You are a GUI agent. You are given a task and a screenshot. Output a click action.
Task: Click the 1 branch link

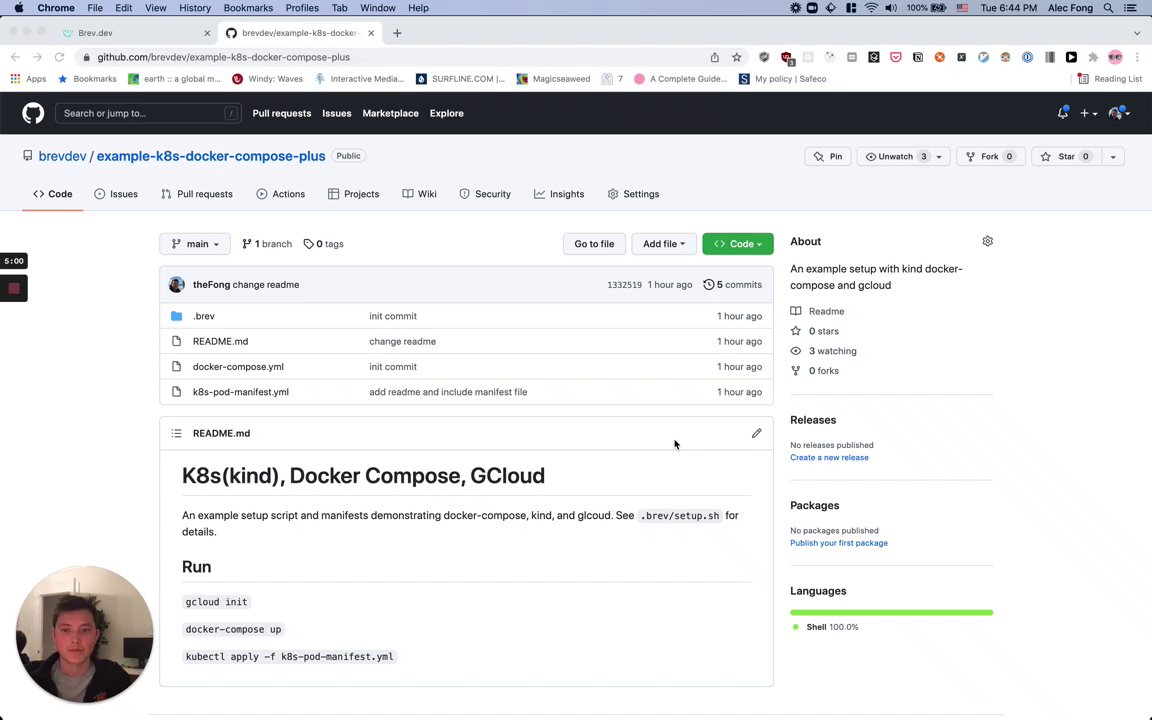[x=267, y=244]
